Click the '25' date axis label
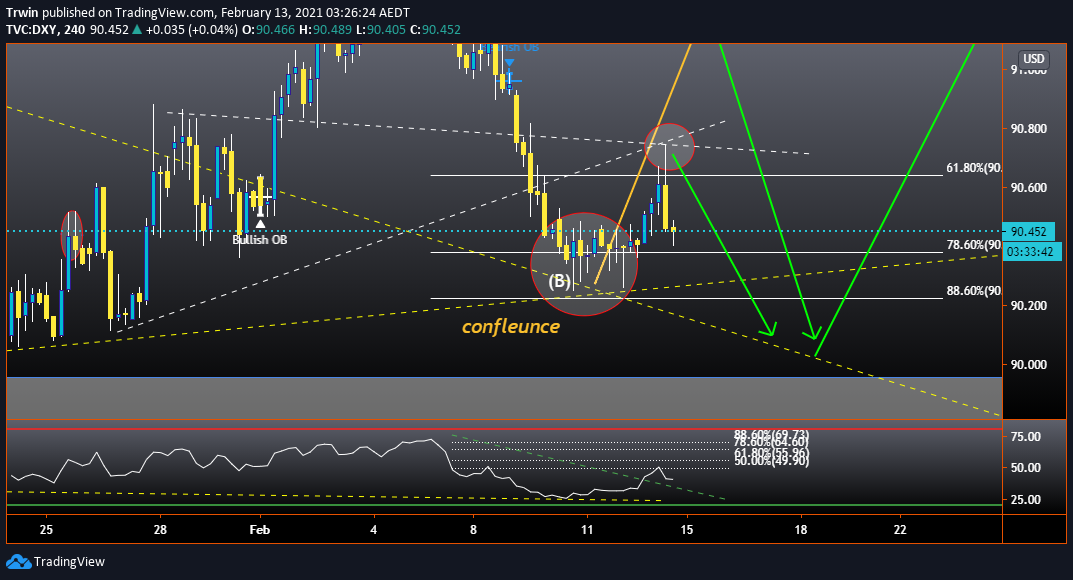 tap(46, 529)
